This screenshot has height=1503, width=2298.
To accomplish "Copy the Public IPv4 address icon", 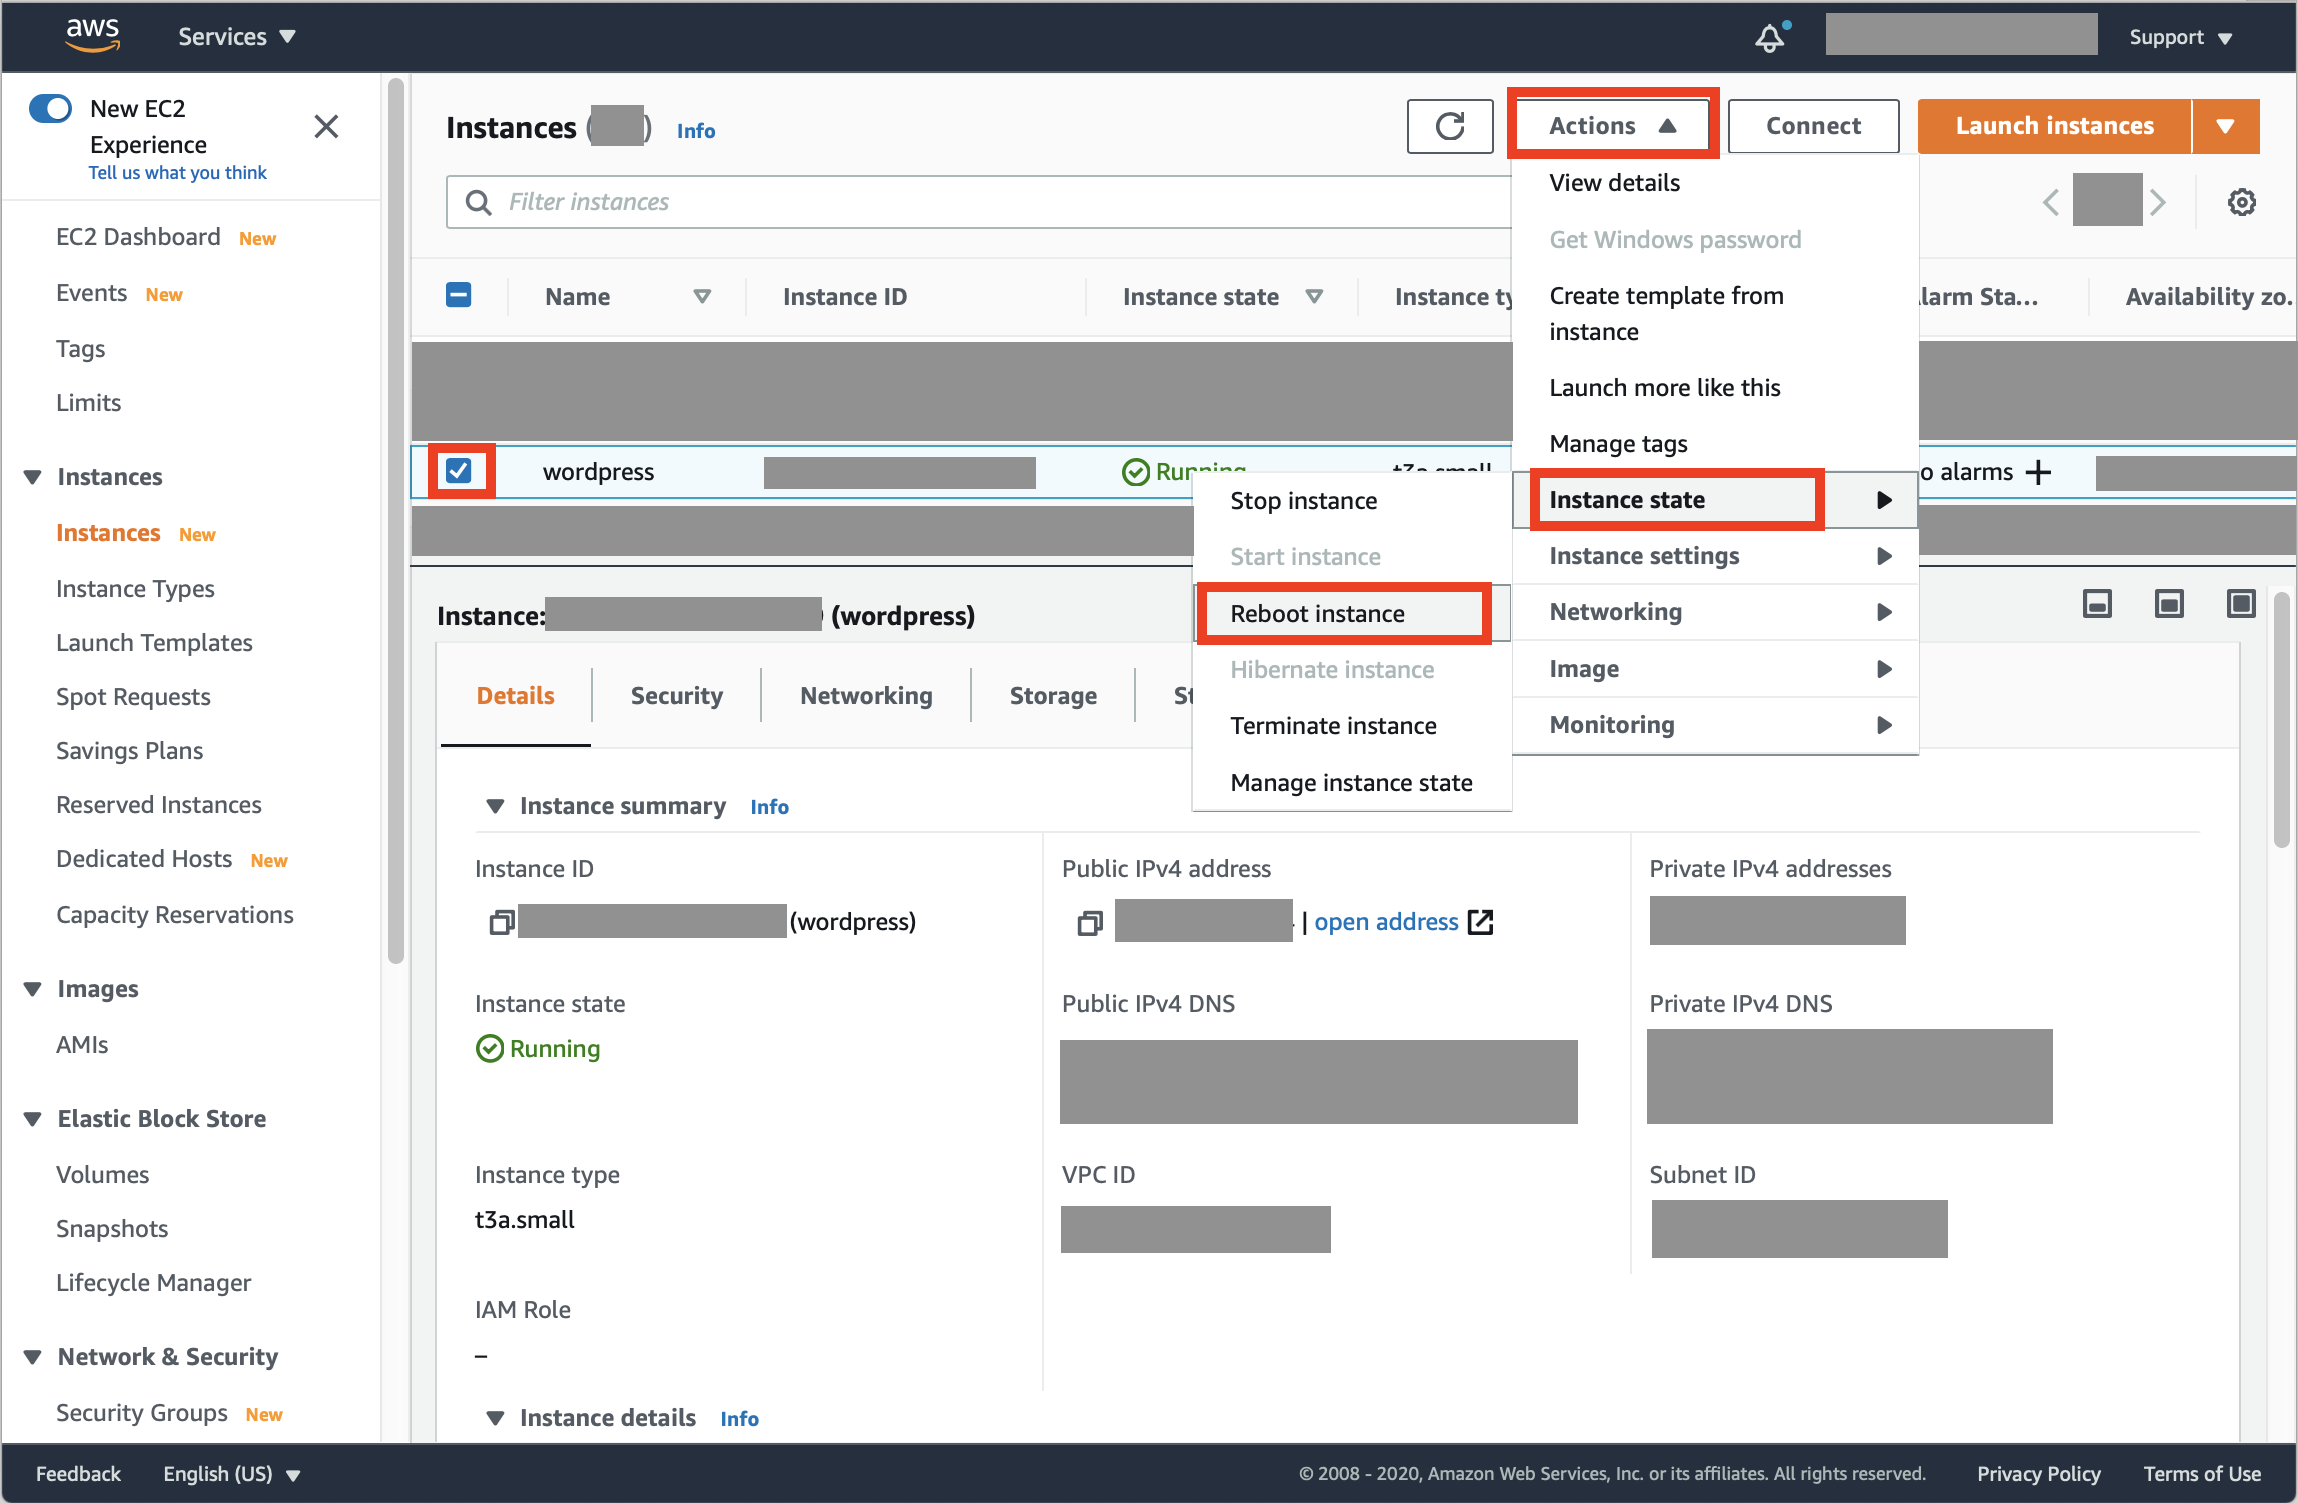I will pyautogui.click(x=1090, y=922).
